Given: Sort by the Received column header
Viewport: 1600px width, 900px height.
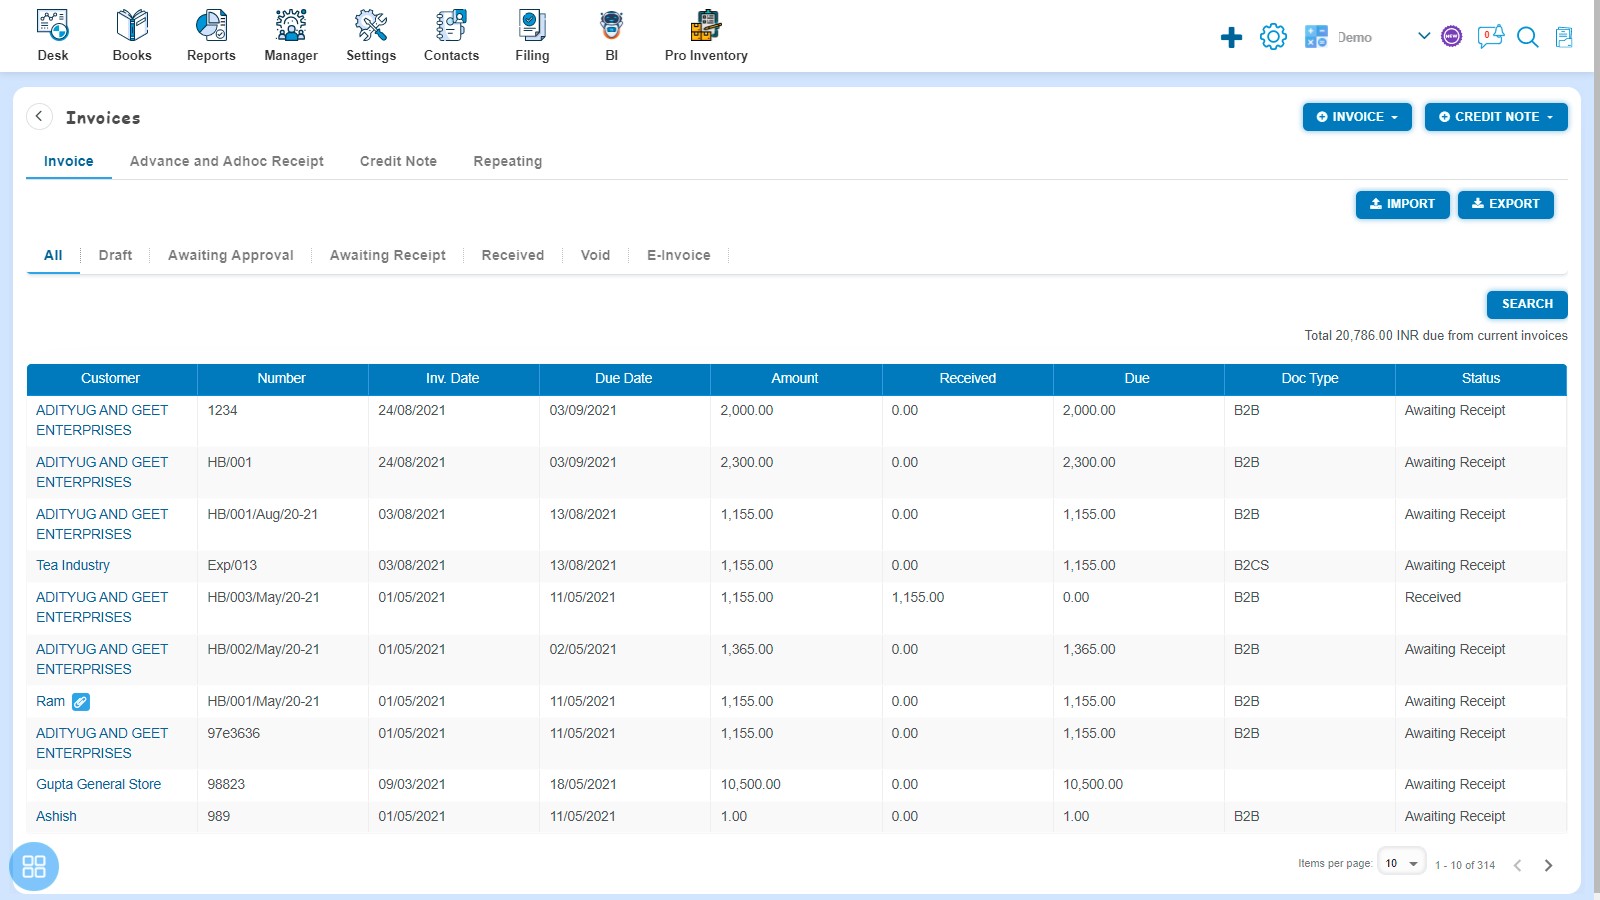Looking at the screenshot, I should click(967, 379).
